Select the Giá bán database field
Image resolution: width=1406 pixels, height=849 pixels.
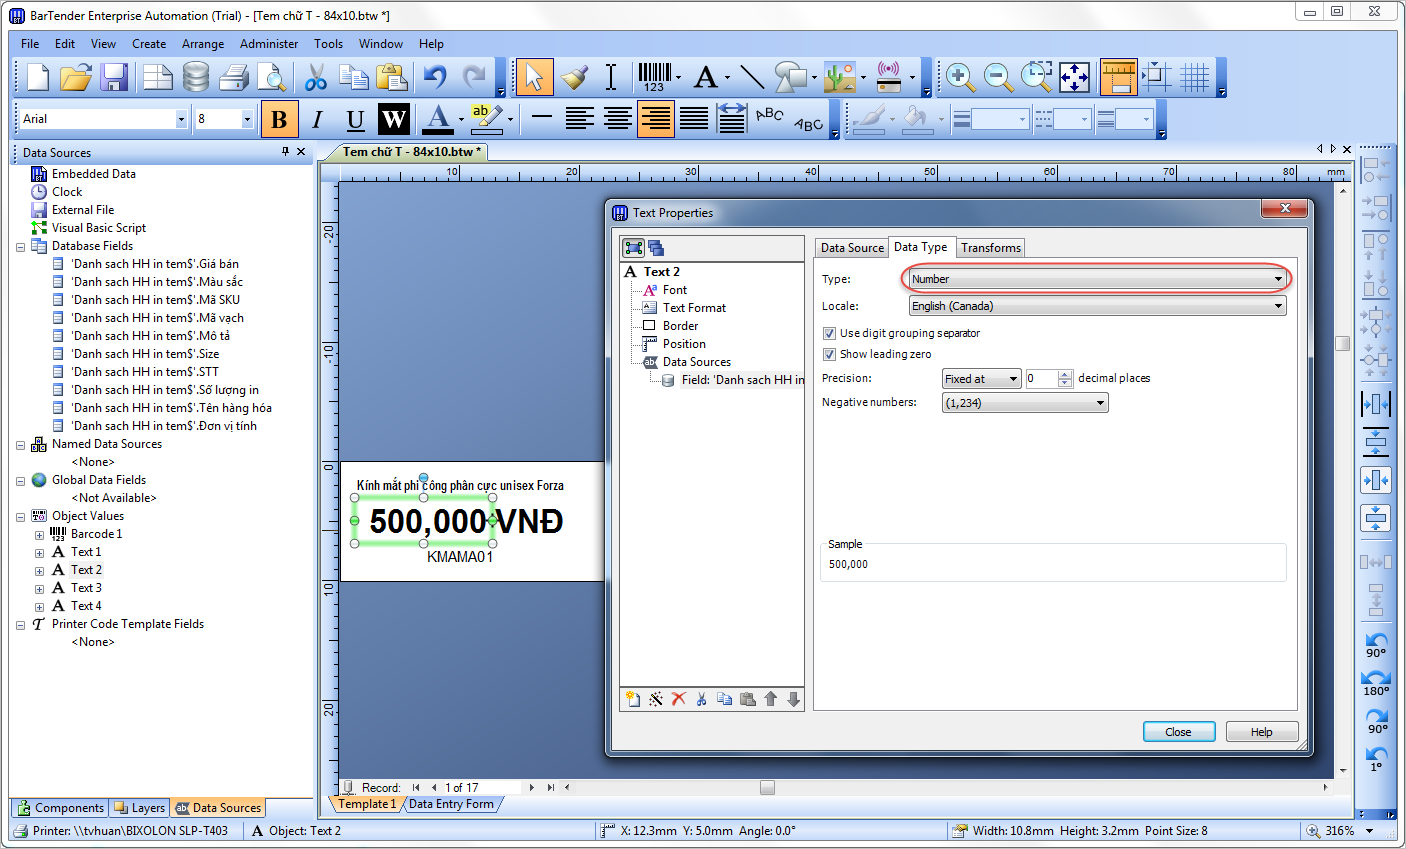[155, 264]
